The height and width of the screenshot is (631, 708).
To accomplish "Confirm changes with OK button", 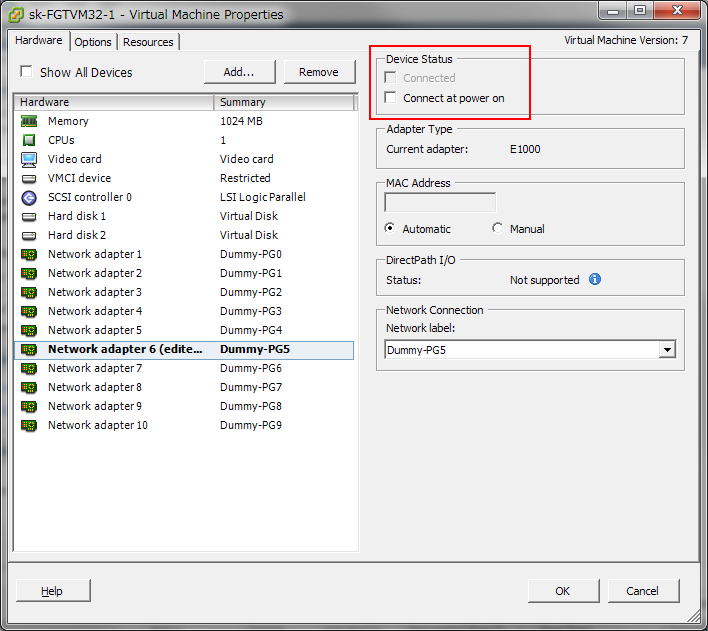I will point(563,591).
